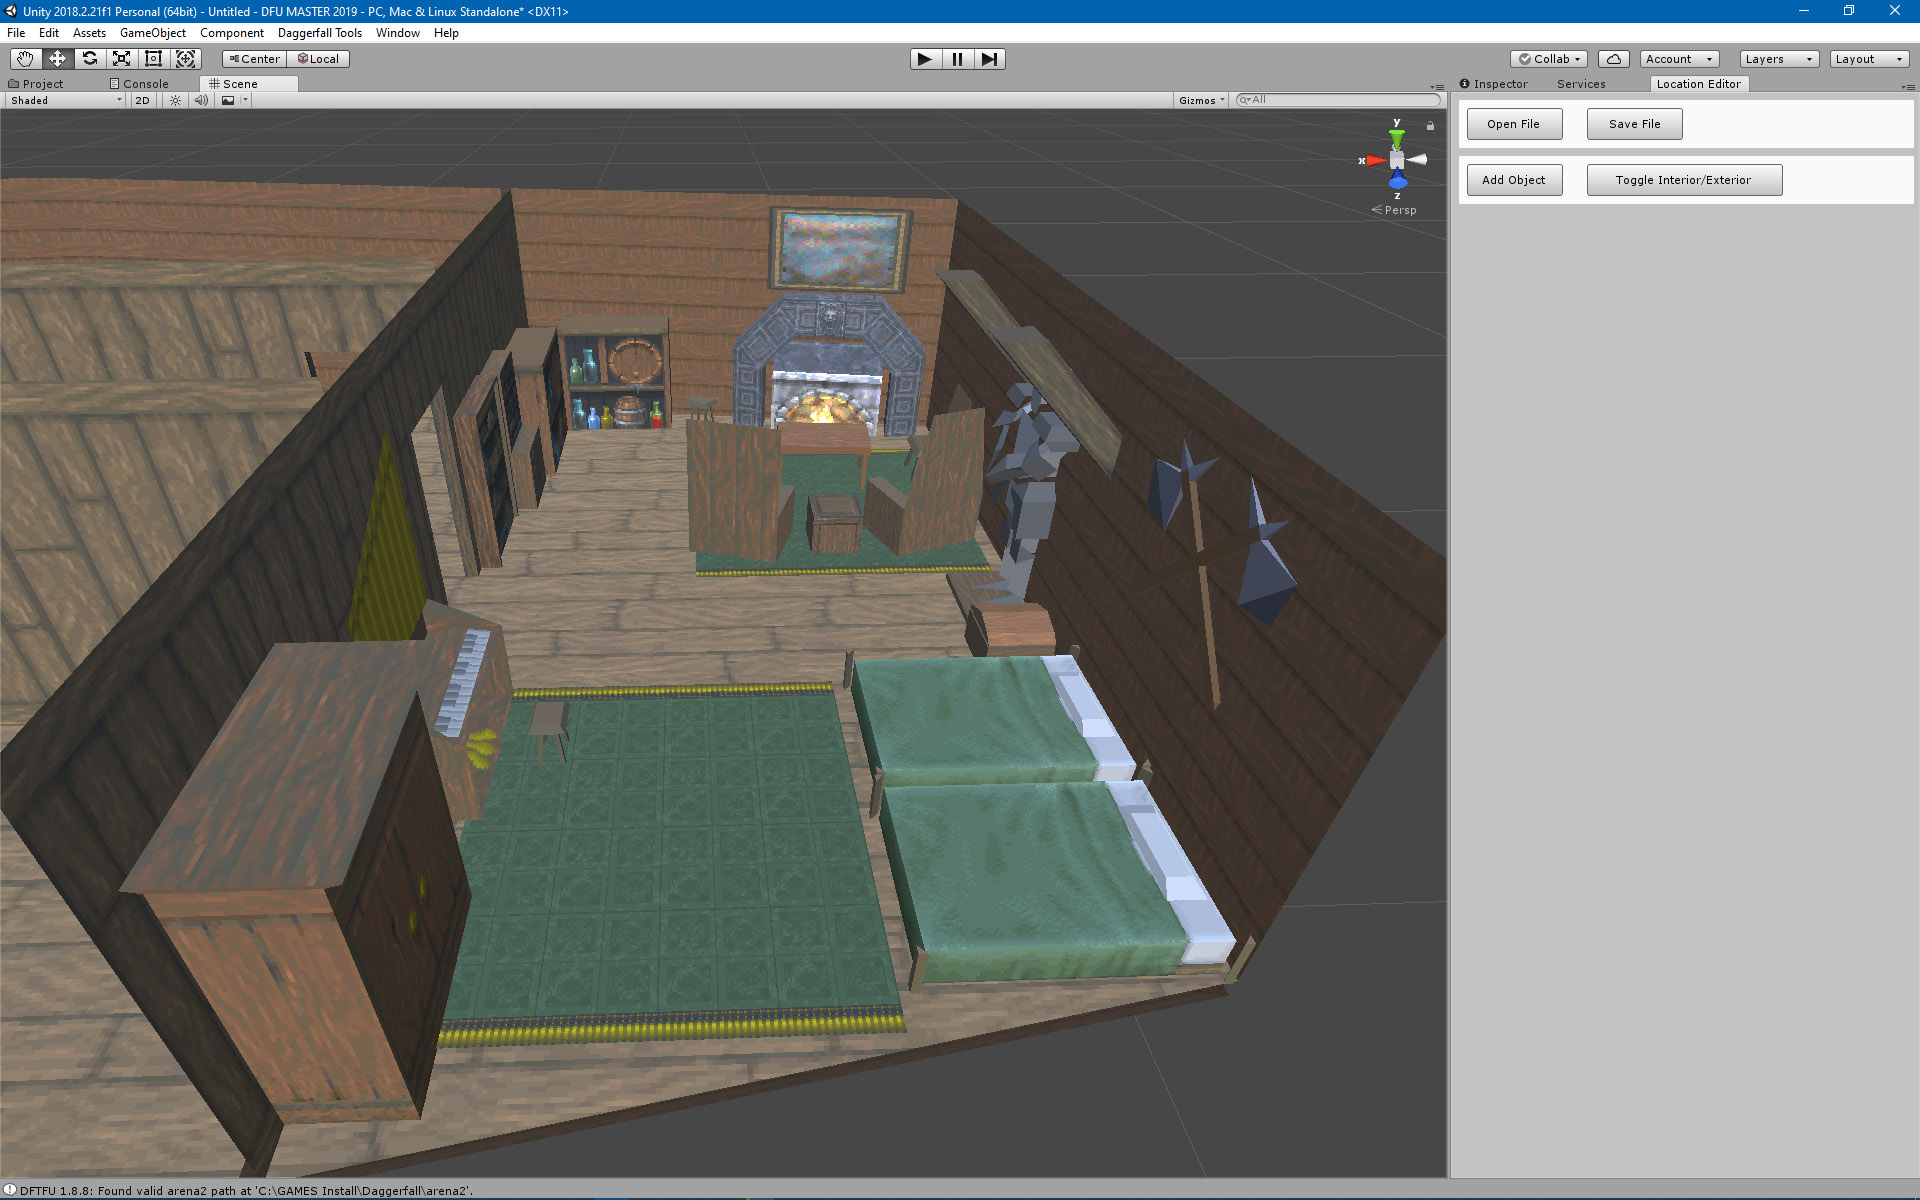Switch to the Services tab
Screen dimensions: 1920x1200
[1581, 84]
